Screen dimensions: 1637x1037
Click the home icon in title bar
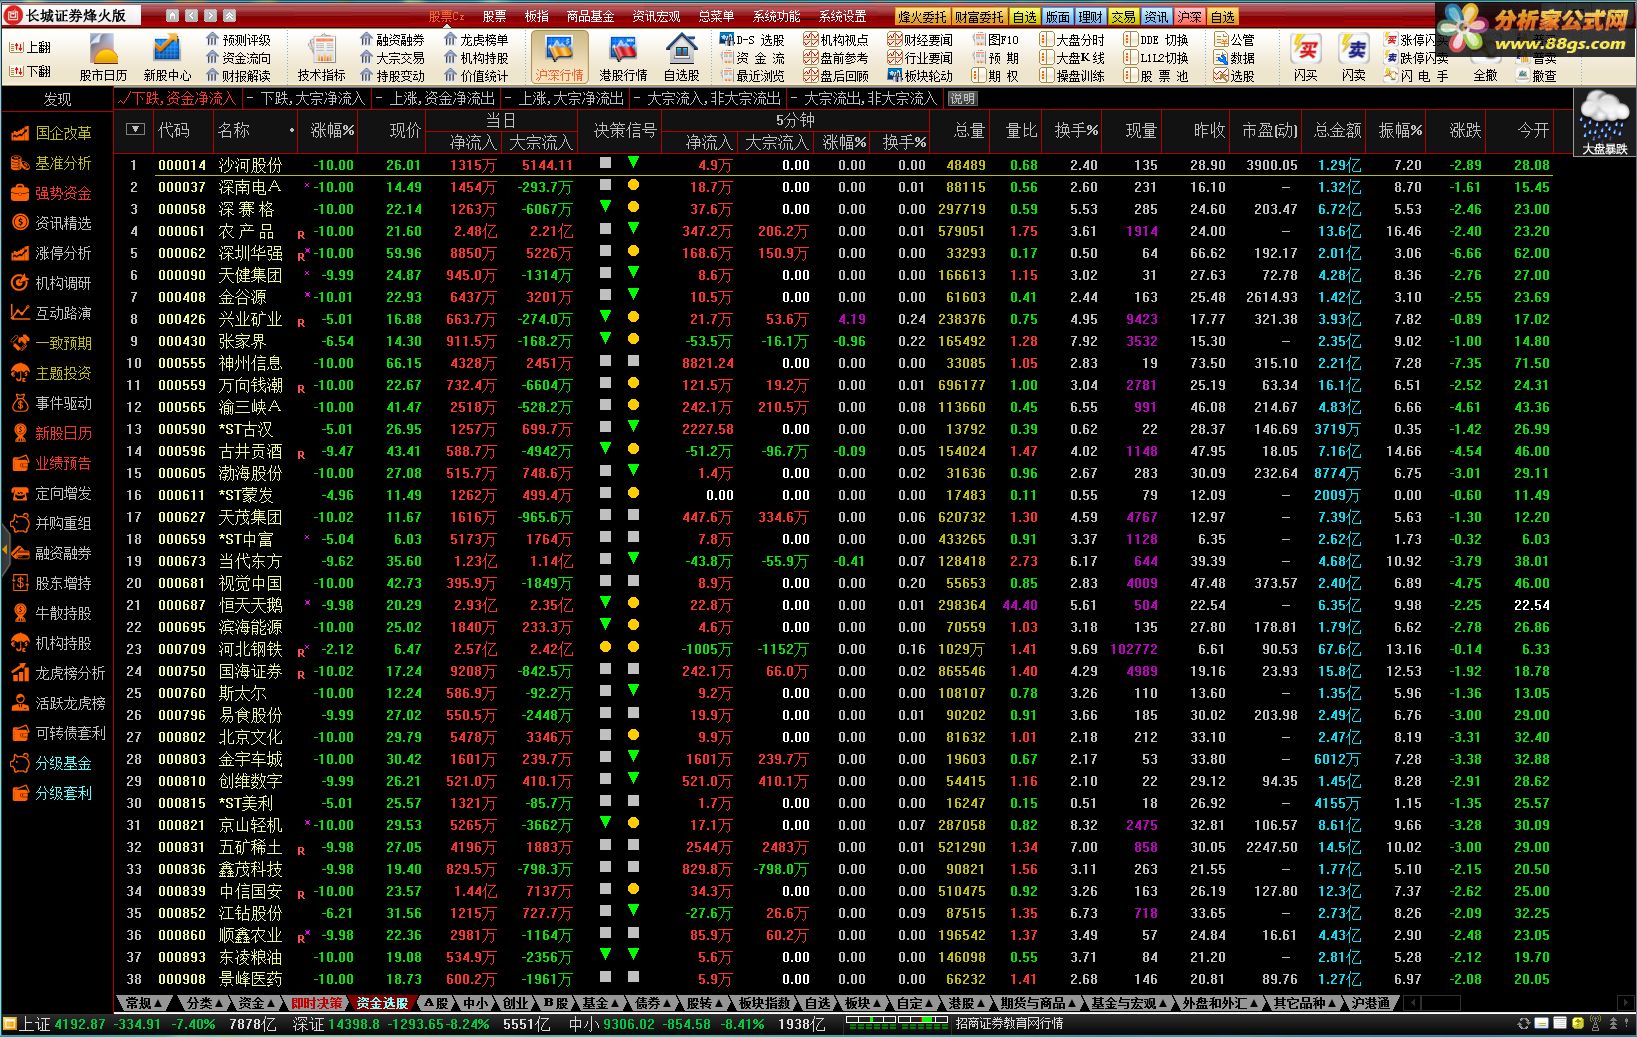click(x=173, y=16)
